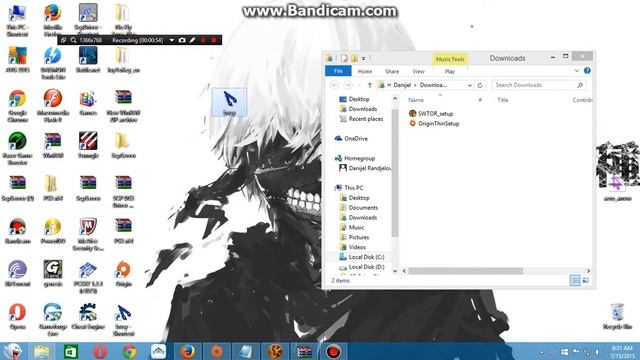
Task: Open the Home ribbon tab
Action: [x=364, y=71]
